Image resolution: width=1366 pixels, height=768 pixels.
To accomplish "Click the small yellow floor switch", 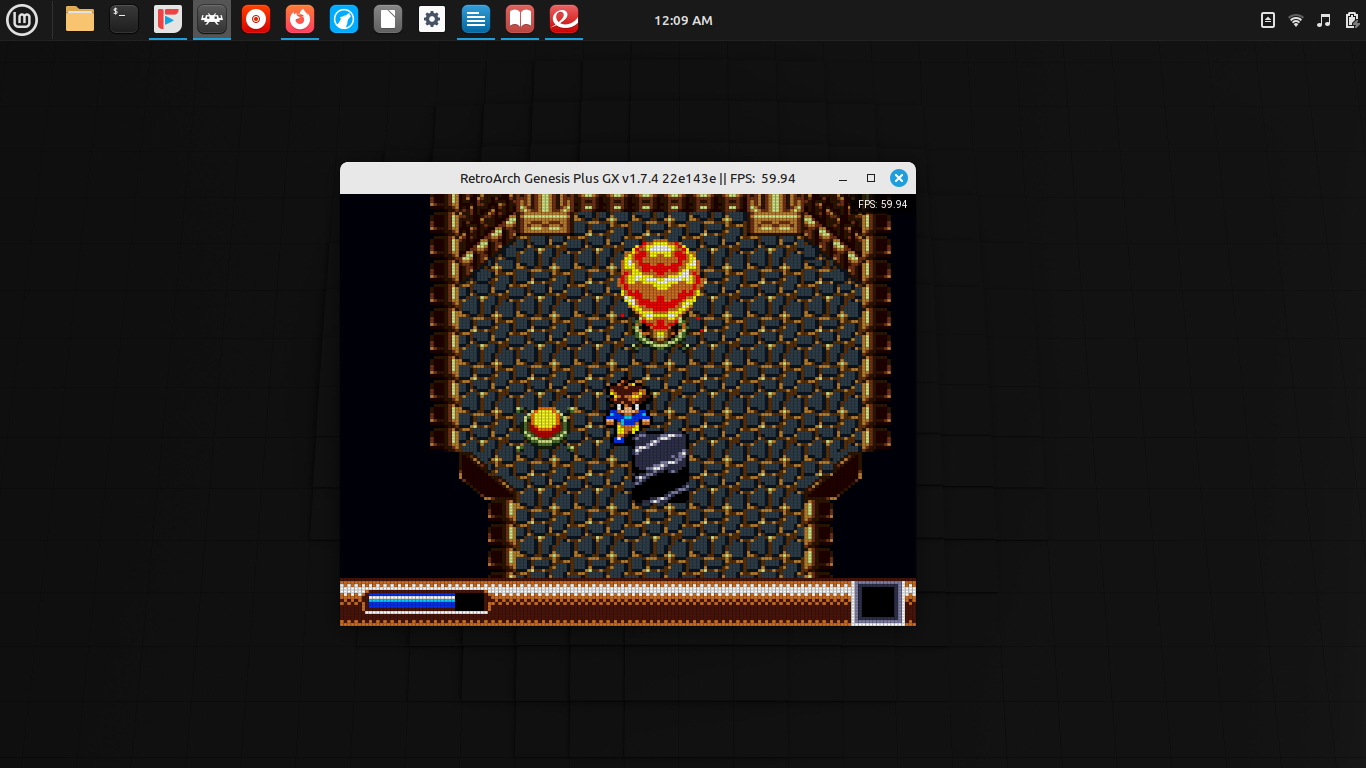I will click(545, 425).
